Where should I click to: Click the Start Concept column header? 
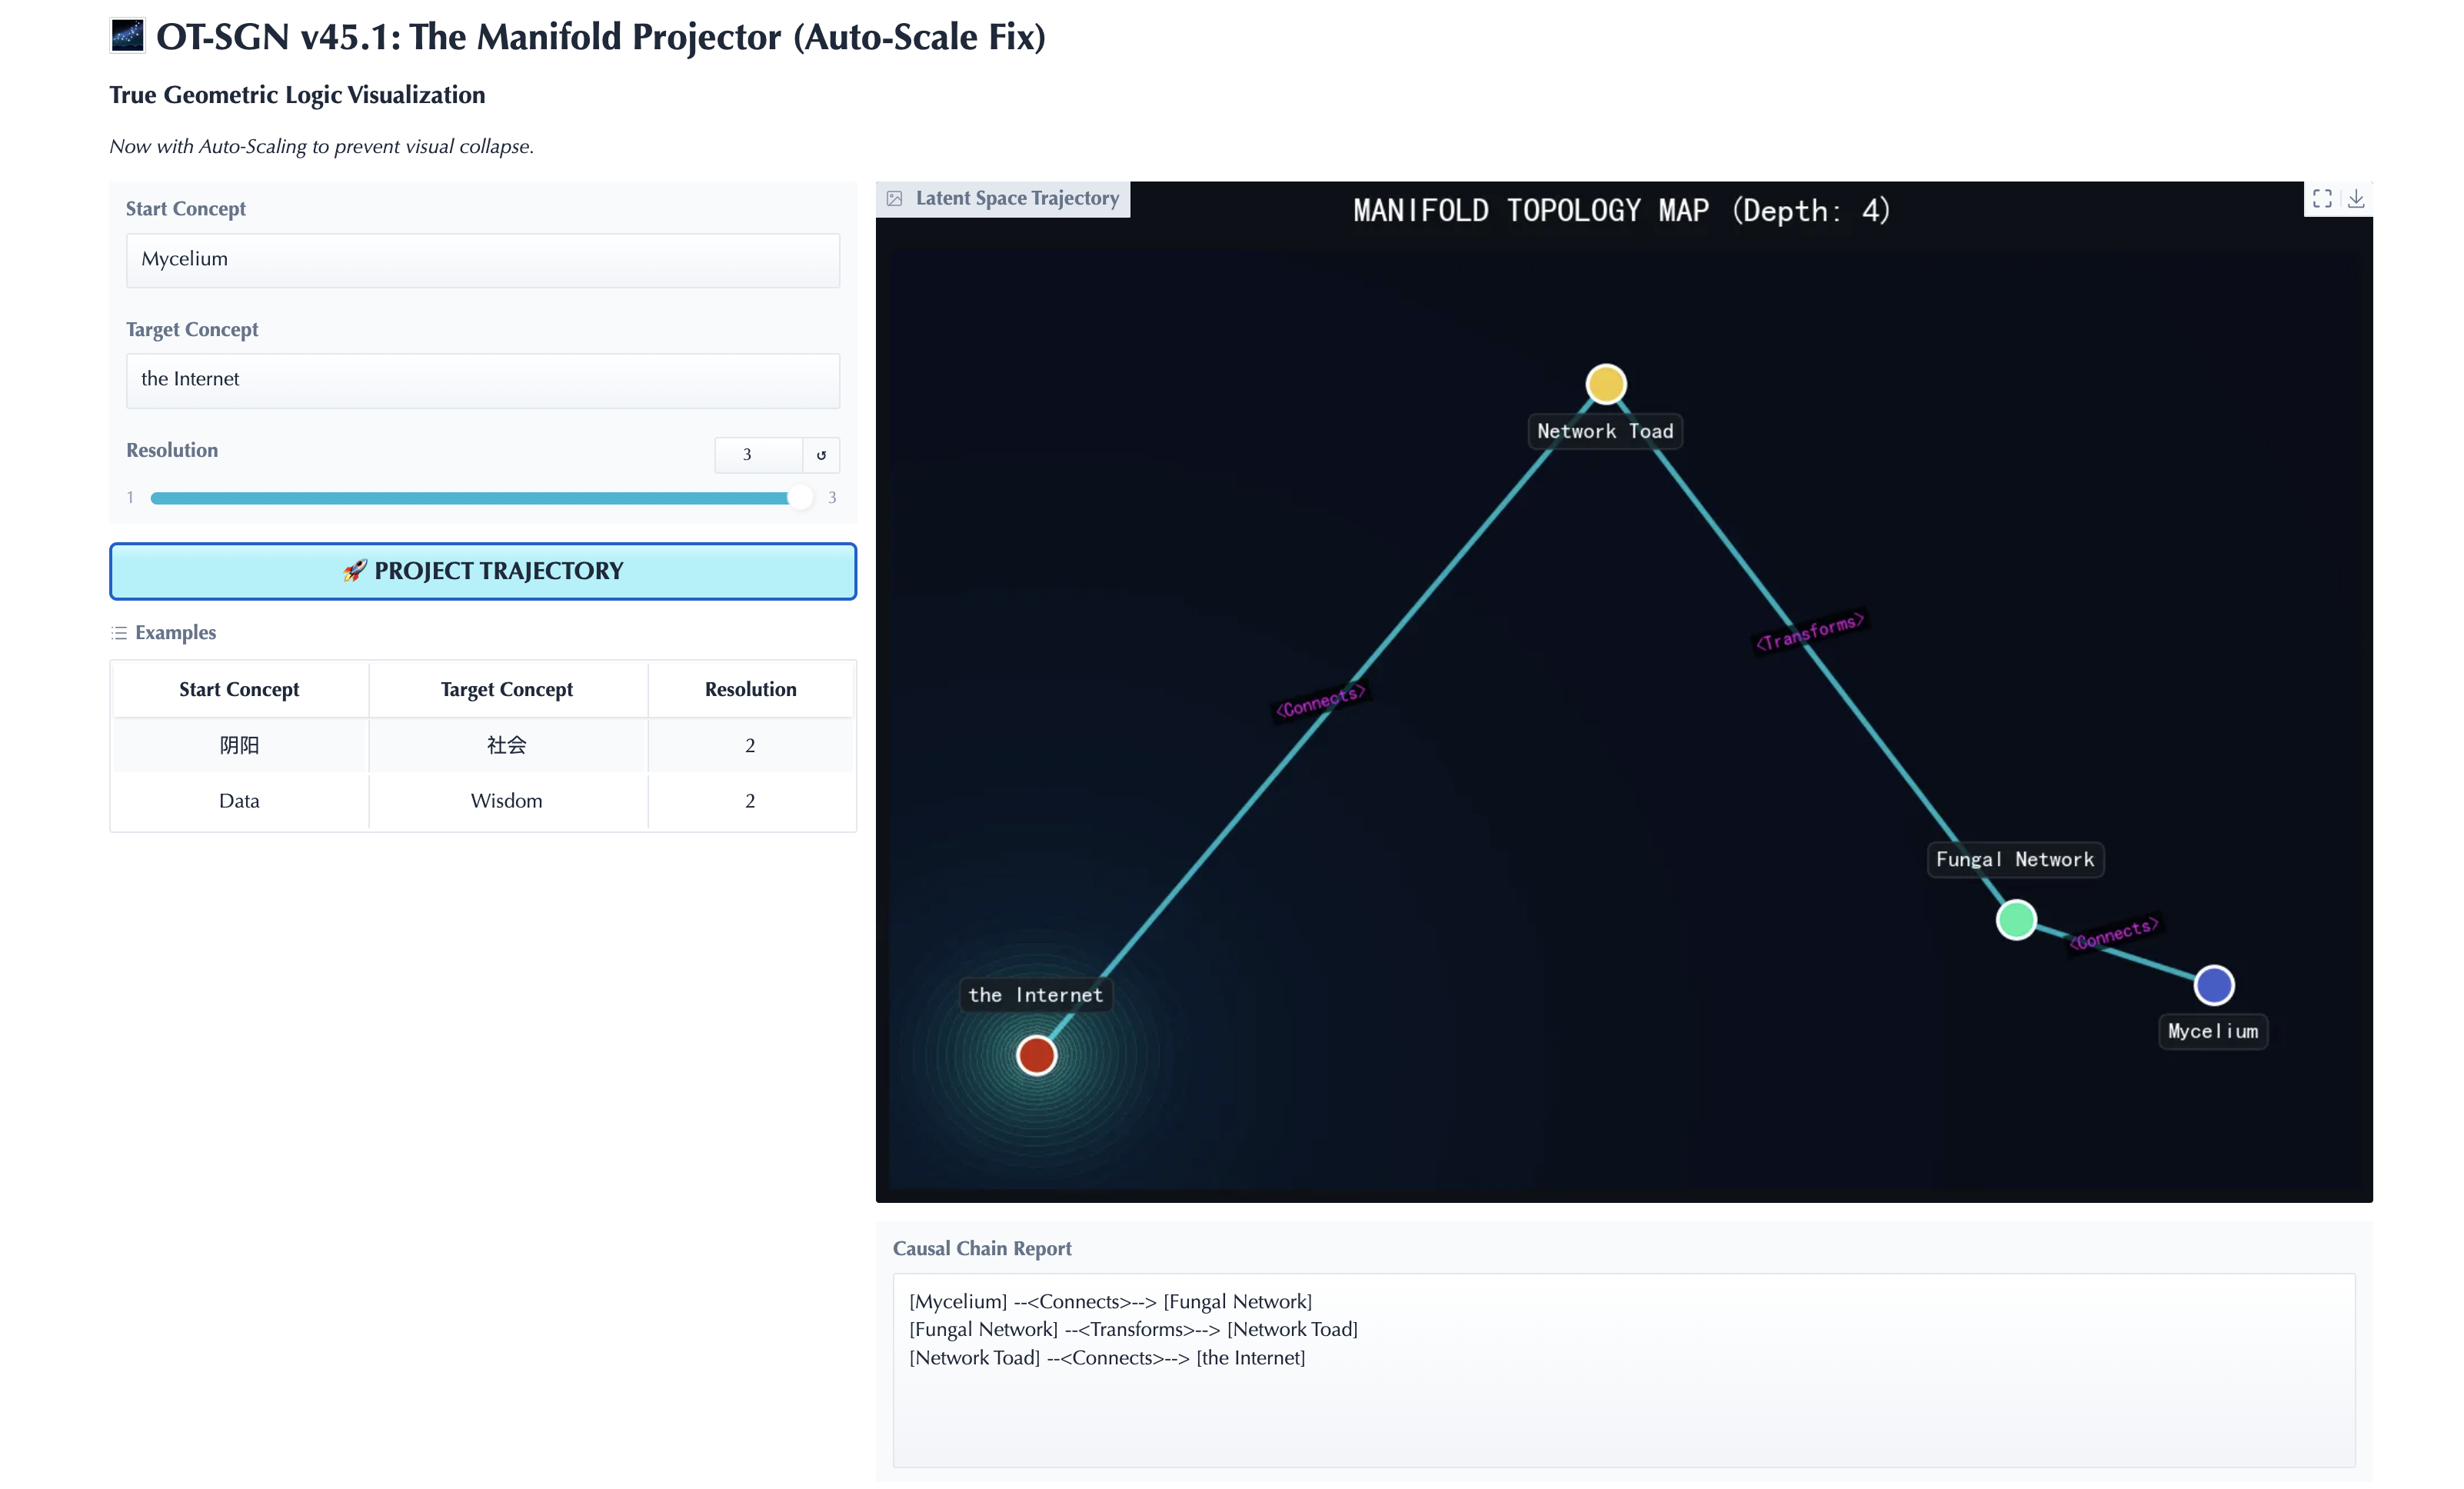(239, 690)
